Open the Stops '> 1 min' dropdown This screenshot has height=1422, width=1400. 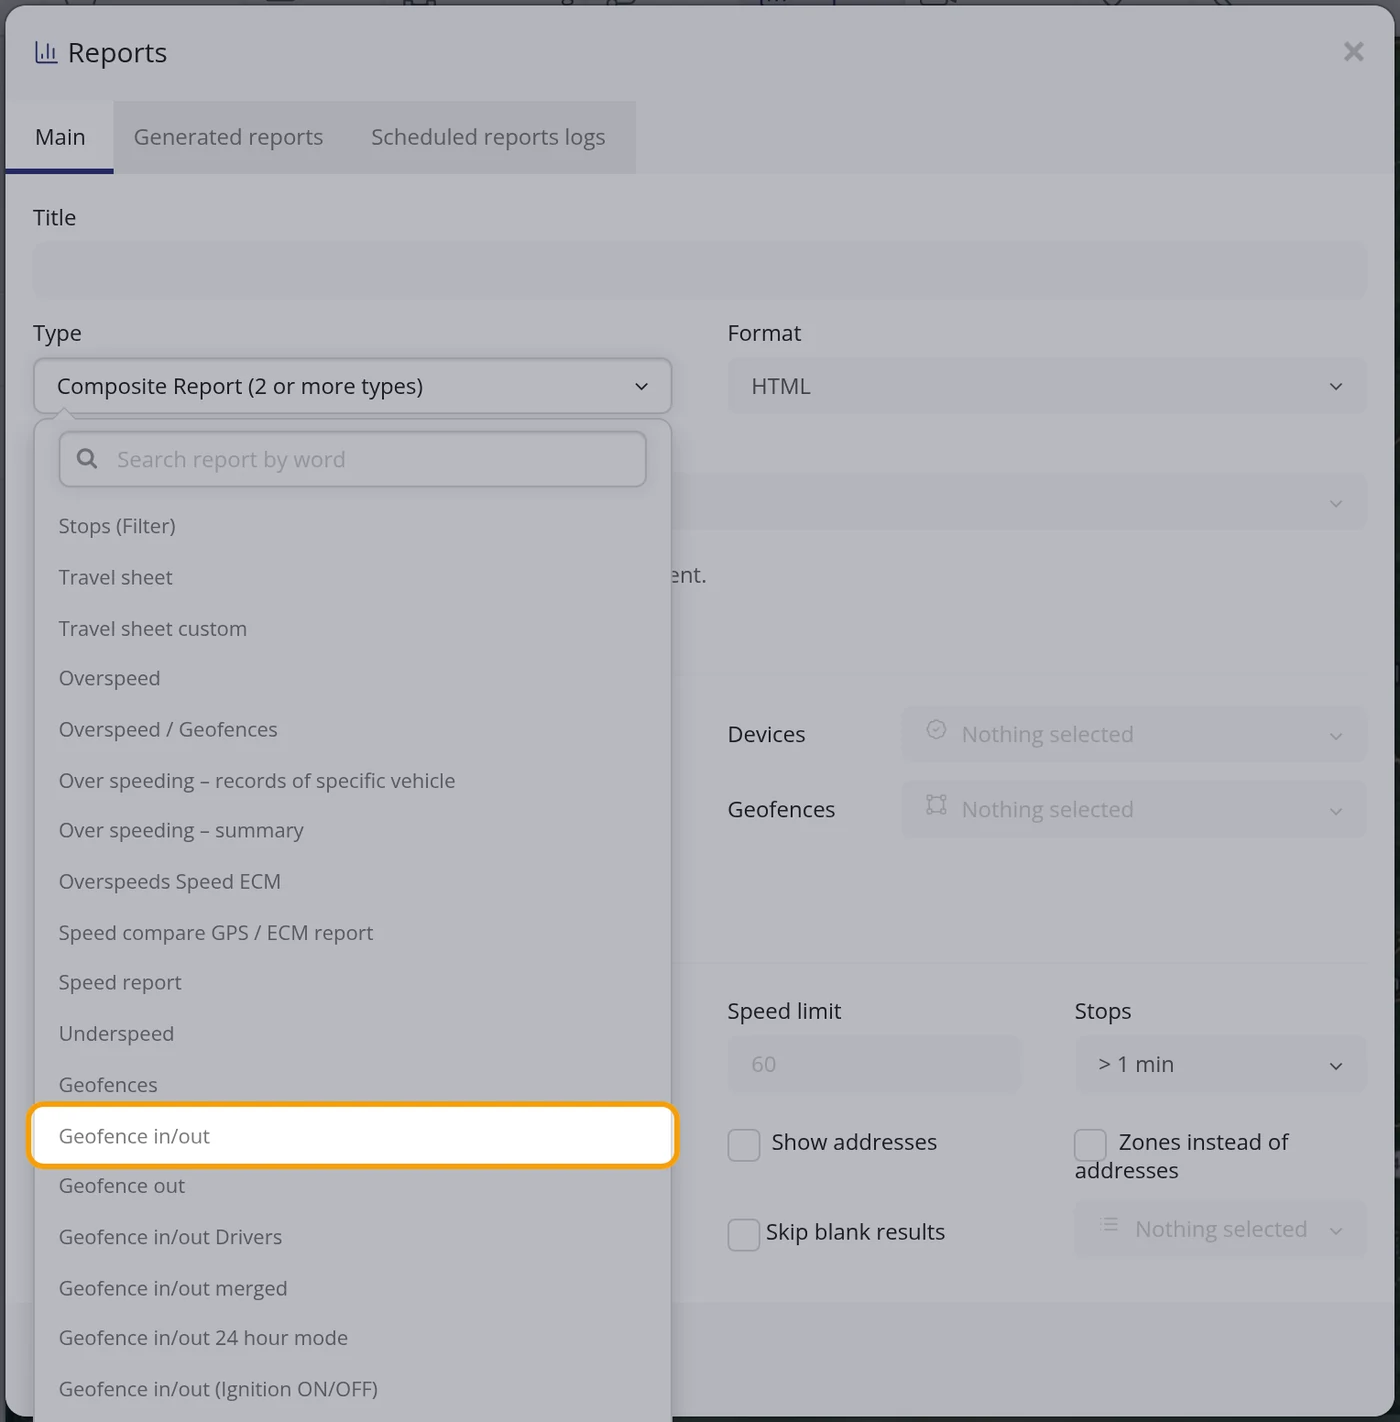point(1220,1065)
